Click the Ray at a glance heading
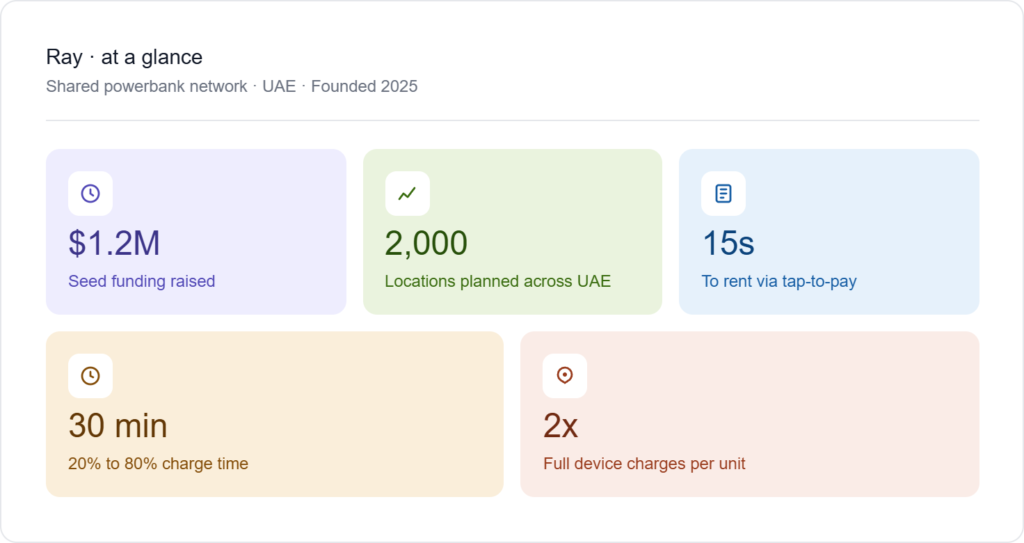This screenshot has width=1024, height=543. (124, 57)
